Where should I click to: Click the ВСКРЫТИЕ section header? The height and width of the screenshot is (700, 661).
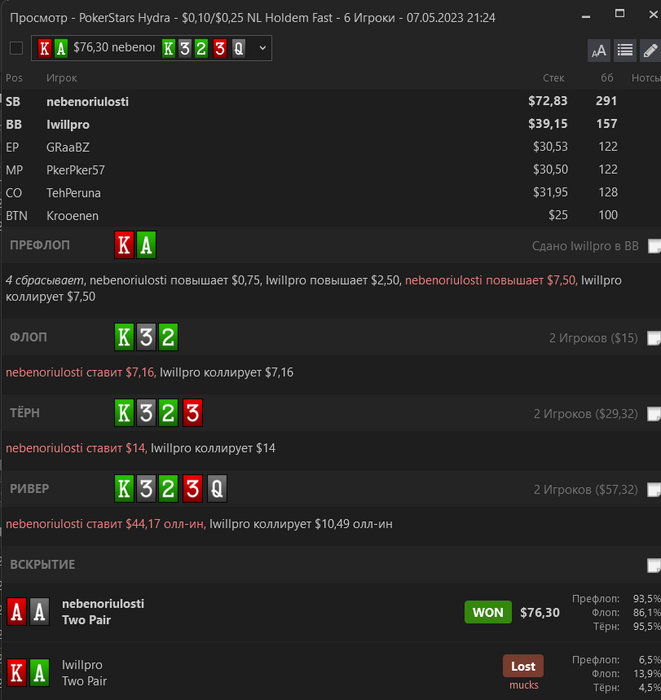coord(42,564)
